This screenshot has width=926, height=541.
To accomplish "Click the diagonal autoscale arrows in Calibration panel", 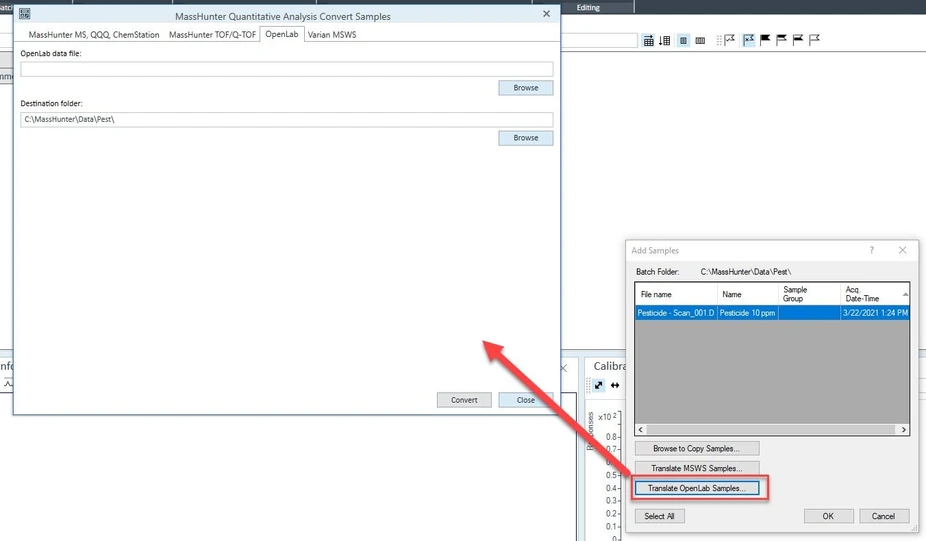I will coord(598,385).
